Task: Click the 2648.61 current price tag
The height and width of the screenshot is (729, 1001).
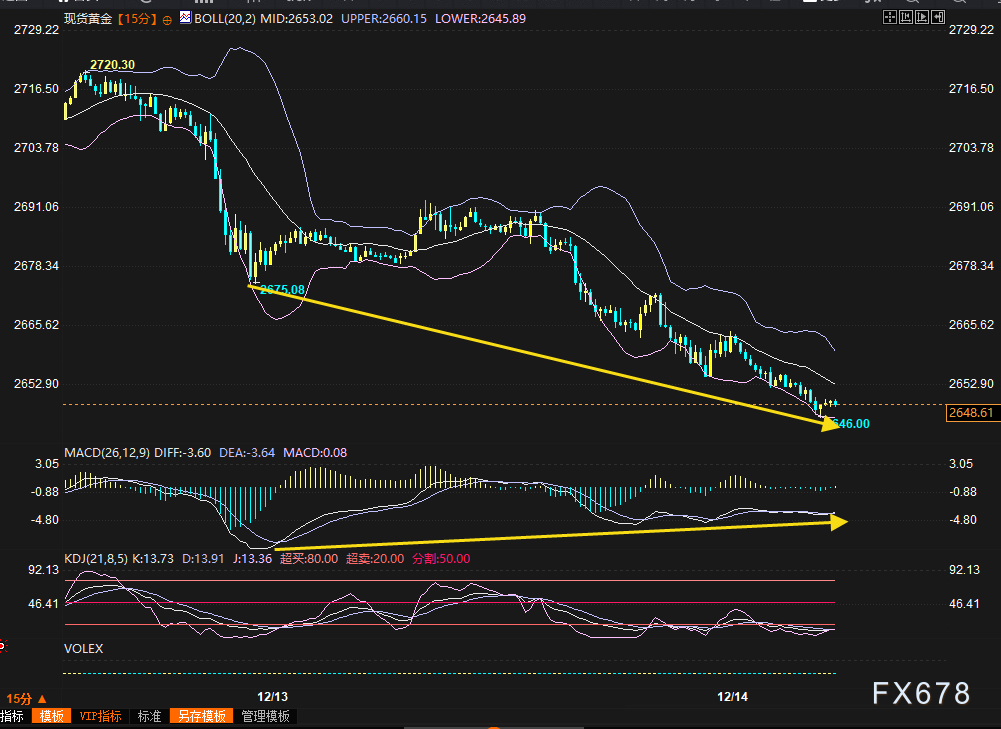Action: [970, 413]
